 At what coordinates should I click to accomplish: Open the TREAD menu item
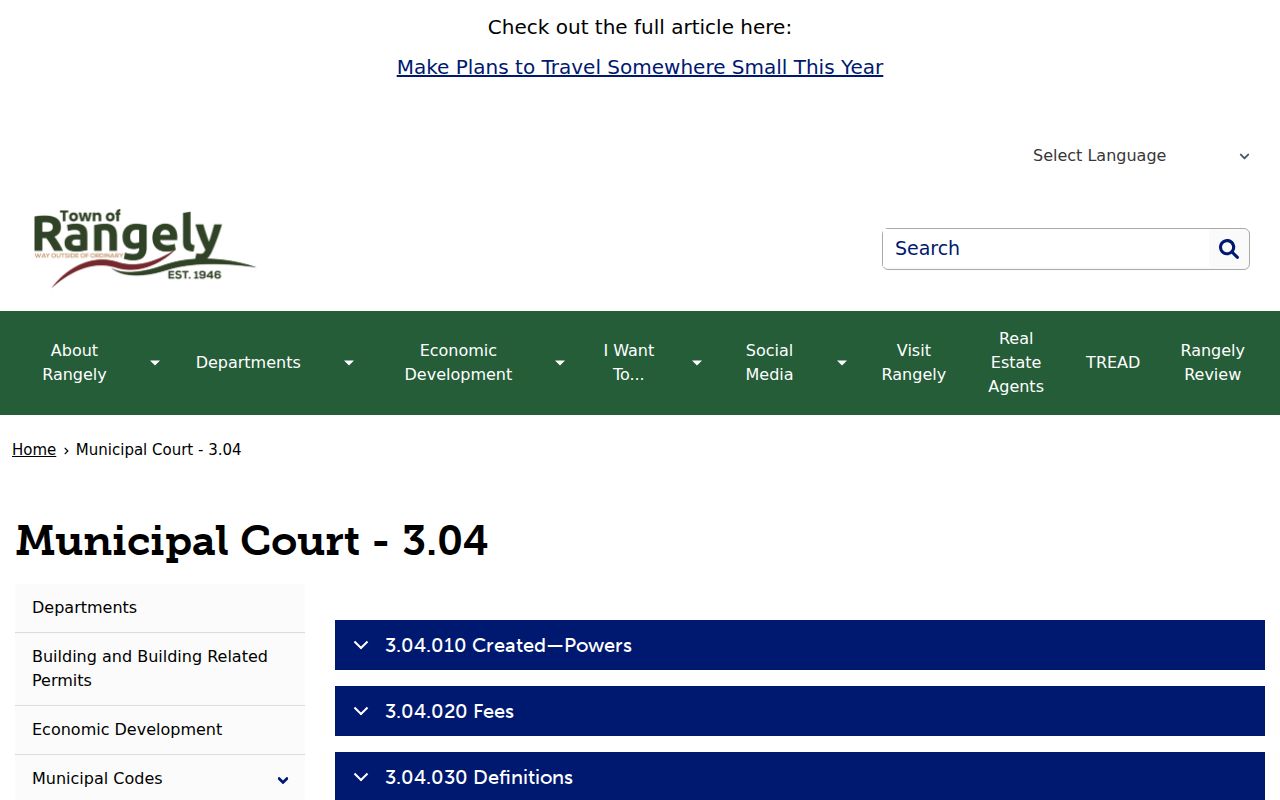tap(1113, 363)
